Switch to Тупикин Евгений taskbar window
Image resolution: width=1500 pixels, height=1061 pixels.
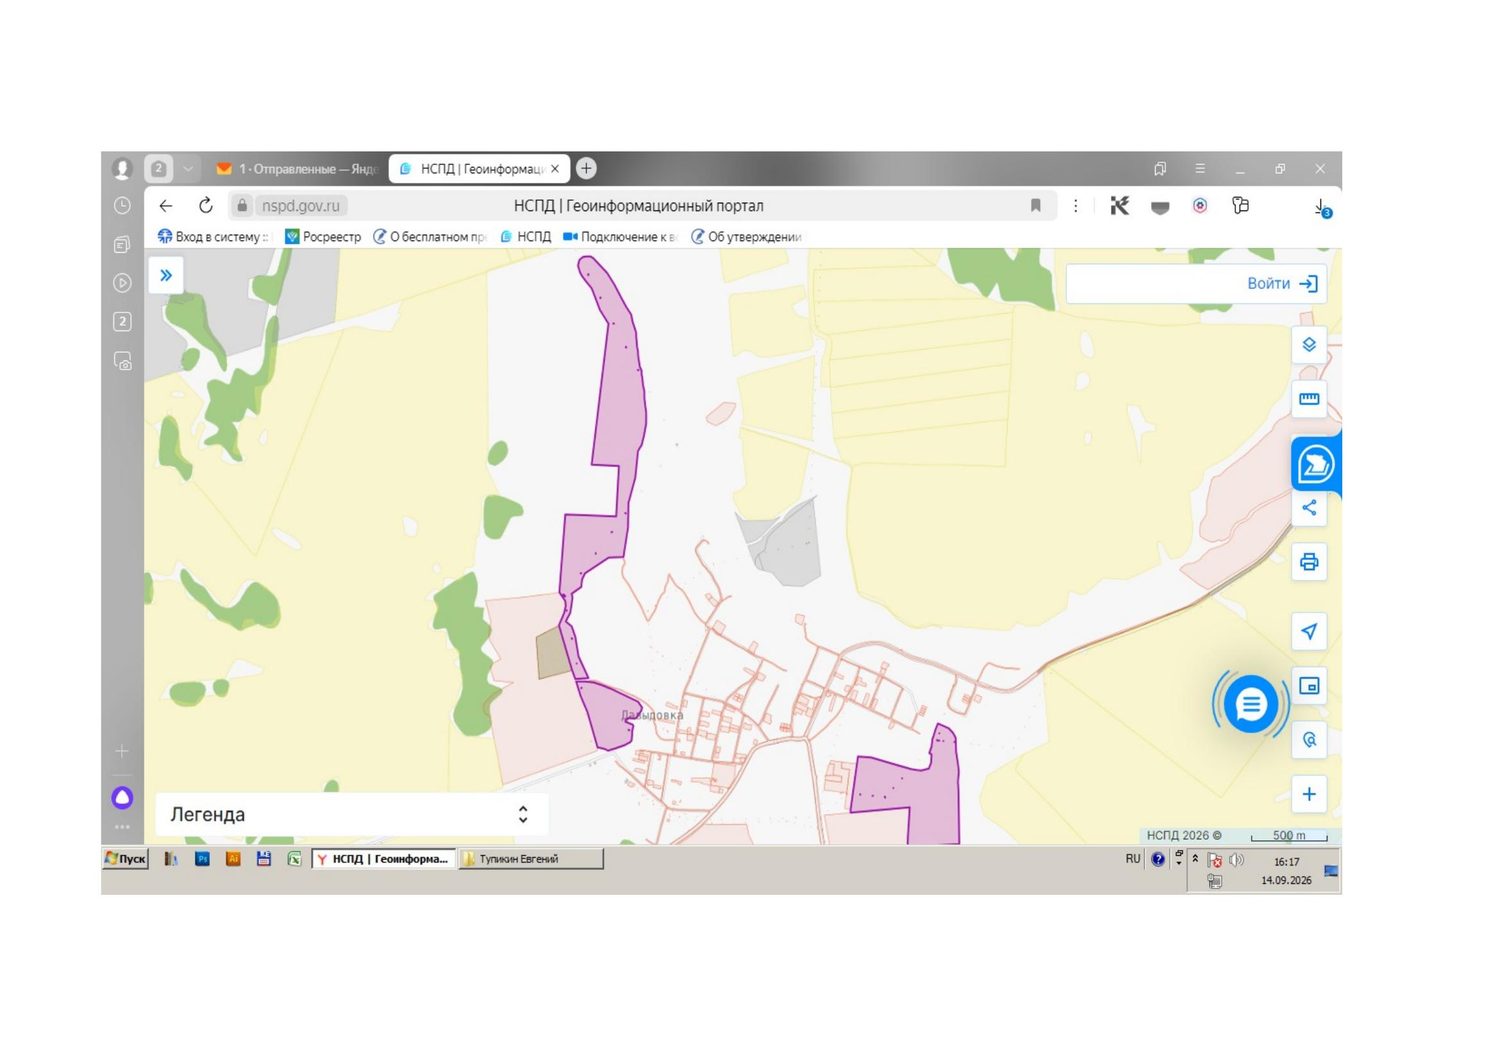531,859
